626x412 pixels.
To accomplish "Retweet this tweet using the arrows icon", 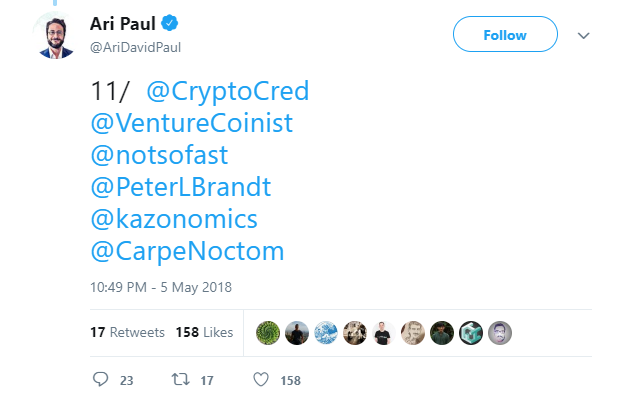I will 183,380.
